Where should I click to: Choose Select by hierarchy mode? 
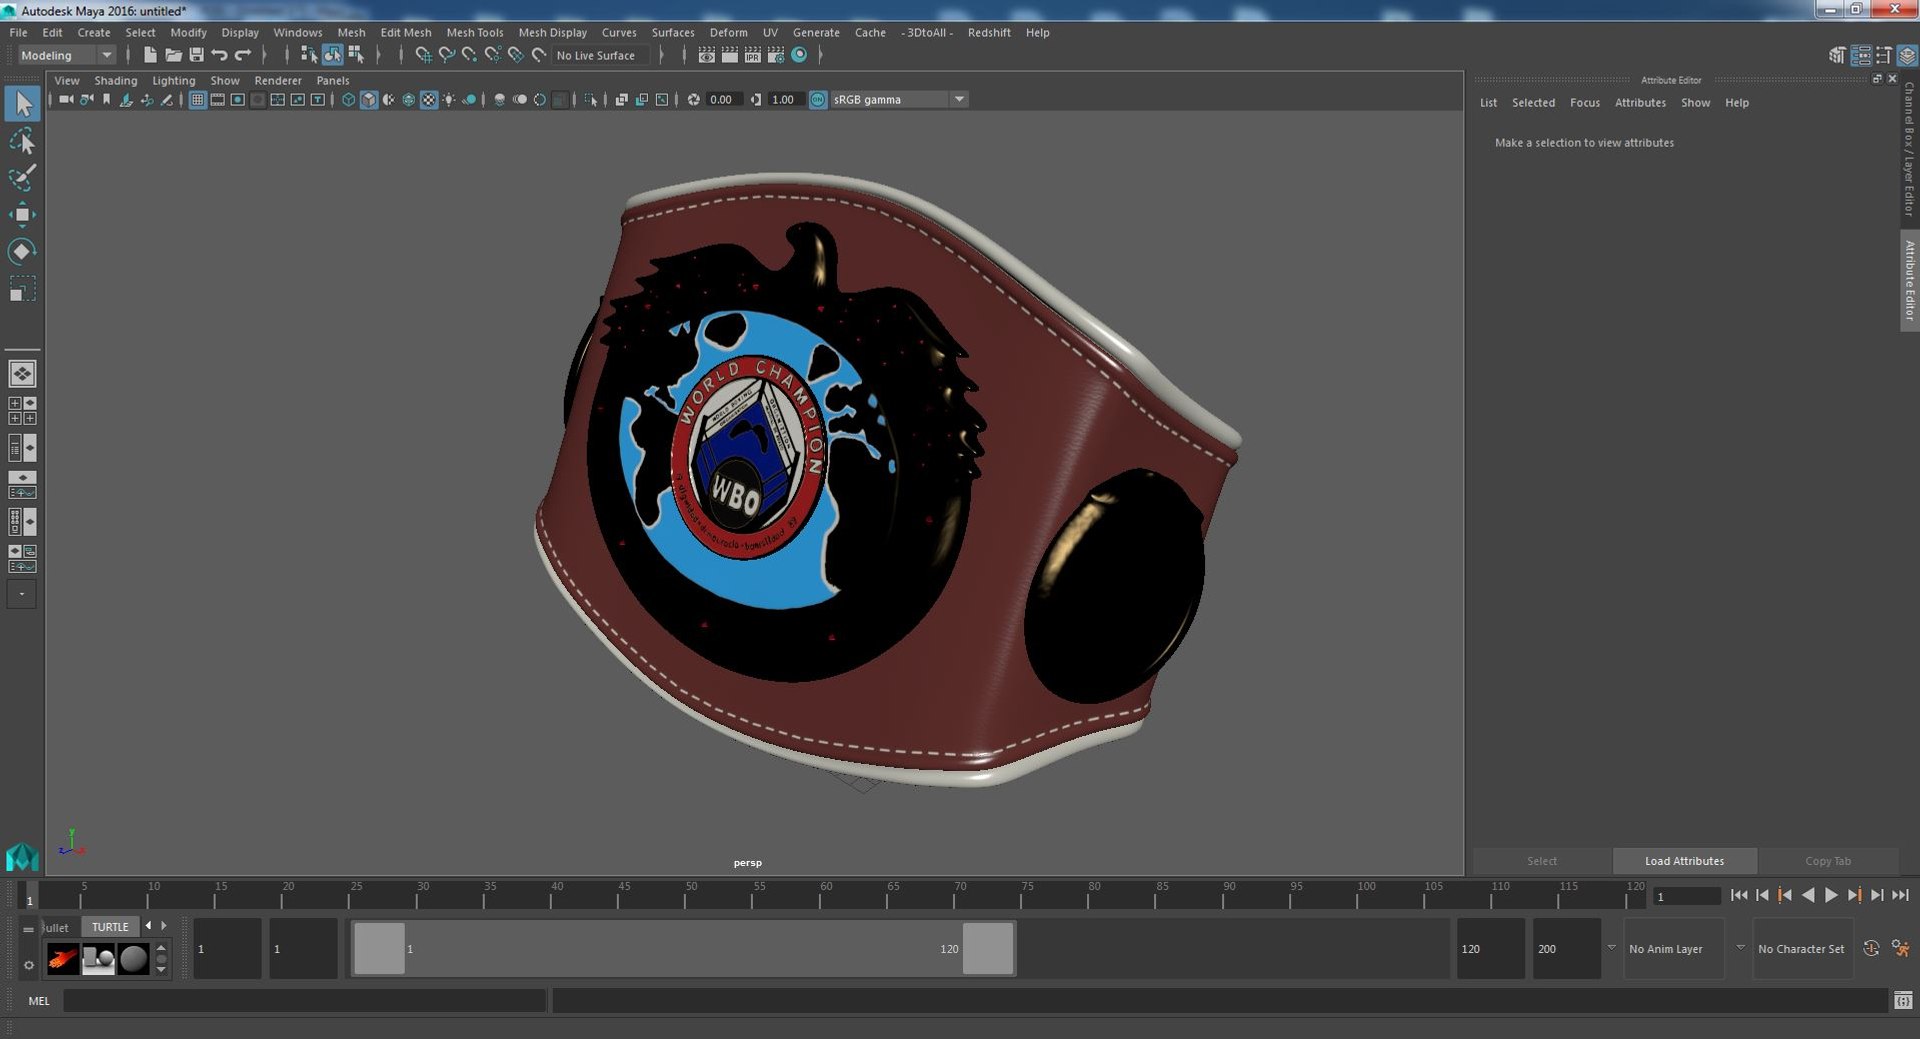309,55
